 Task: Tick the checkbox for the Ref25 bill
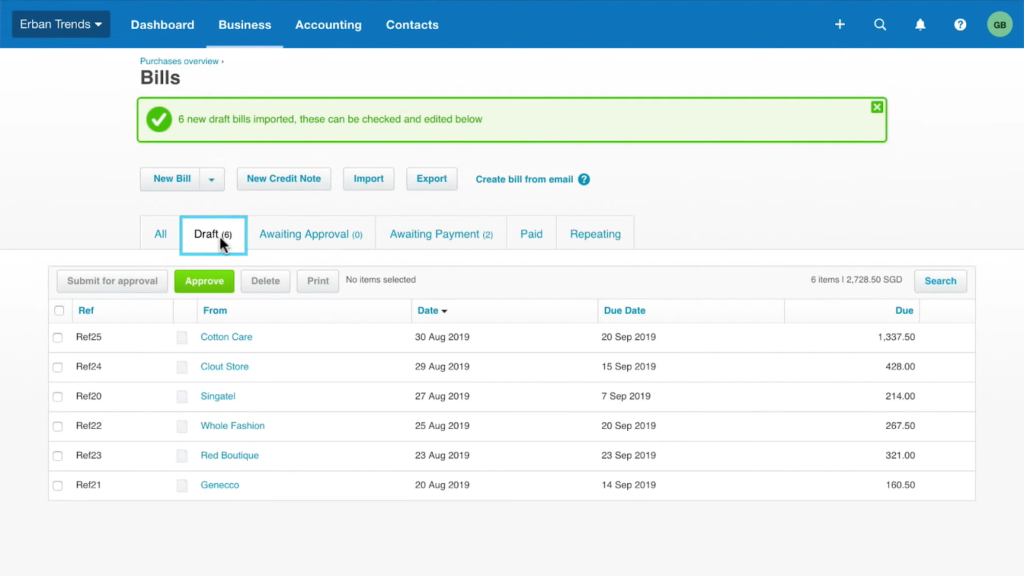(x=58, y=338)
